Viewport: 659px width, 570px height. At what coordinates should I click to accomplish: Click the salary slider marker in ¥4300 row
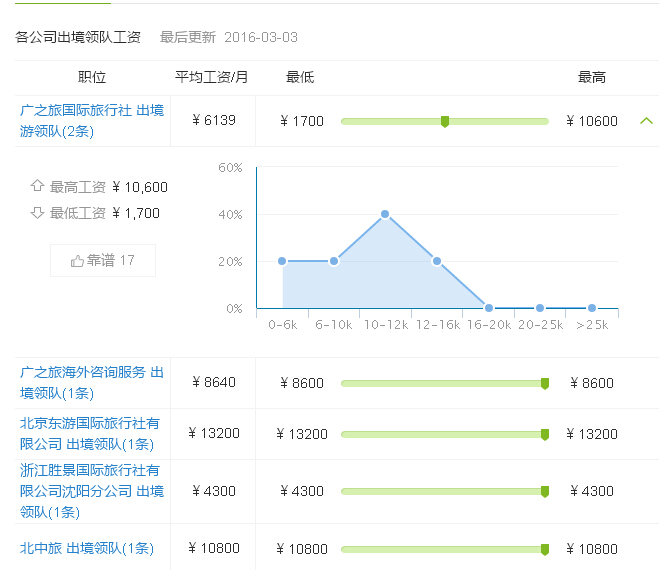click(545, 491)
